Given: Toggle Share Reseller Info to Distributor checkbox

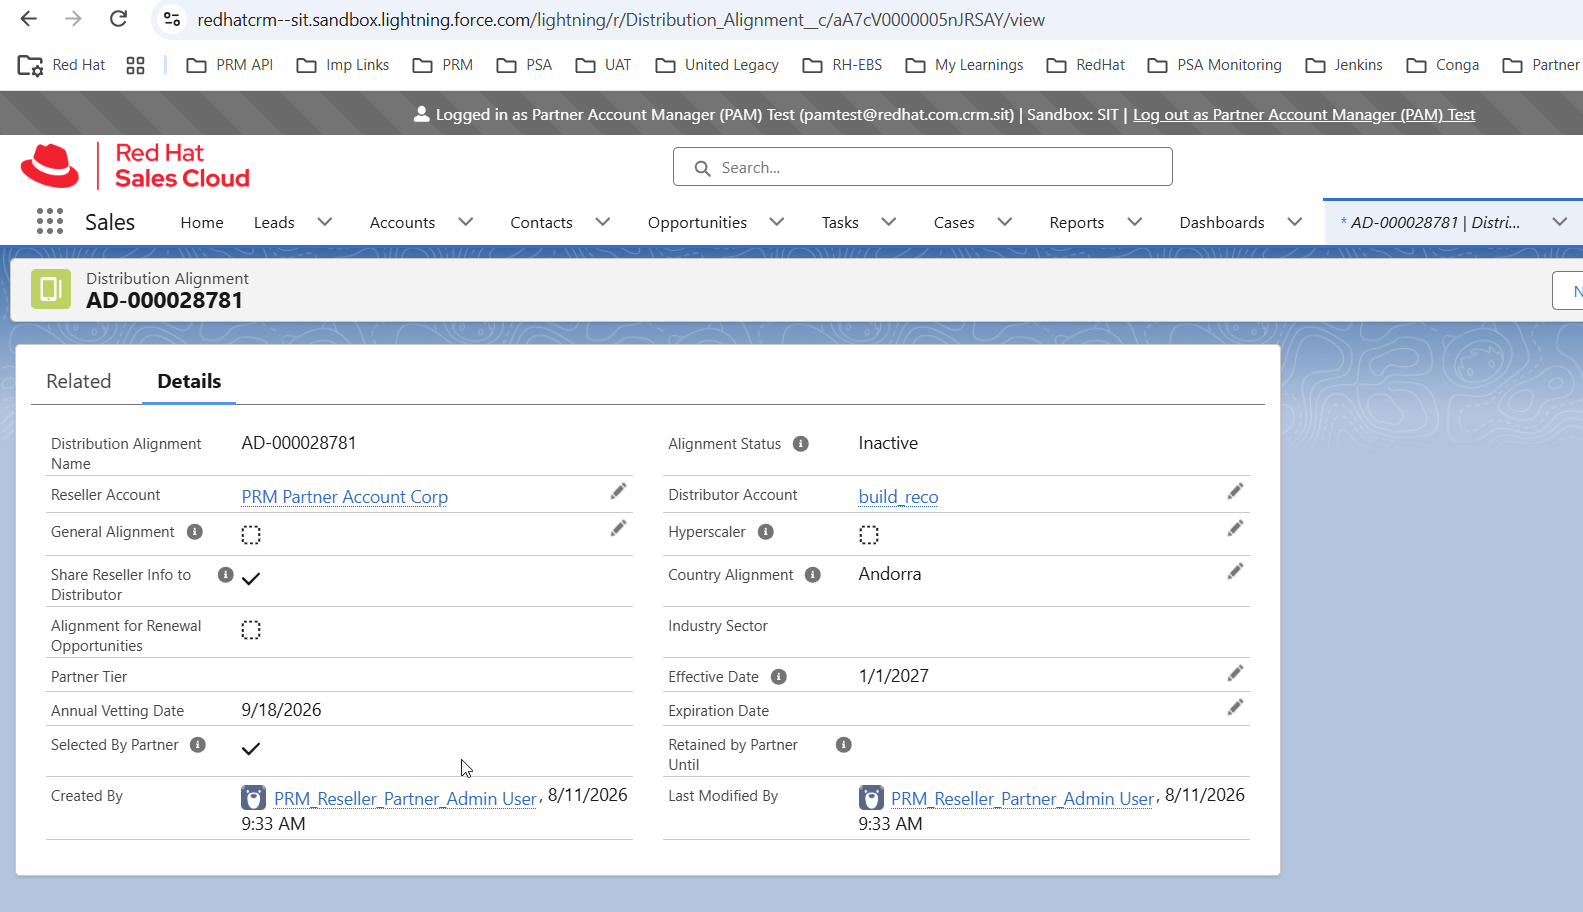Looking at the screenshot, I should [251, 578].
